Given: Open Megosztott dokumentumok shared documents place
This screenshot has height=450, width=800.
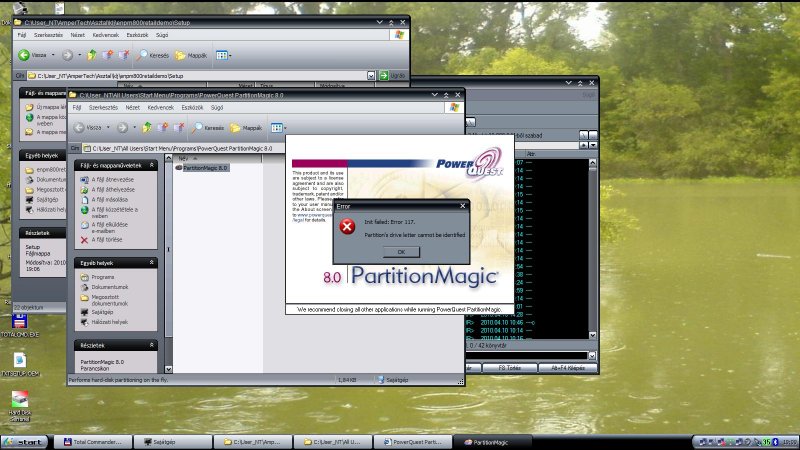Looking at the screenshot, I should 104,300.
